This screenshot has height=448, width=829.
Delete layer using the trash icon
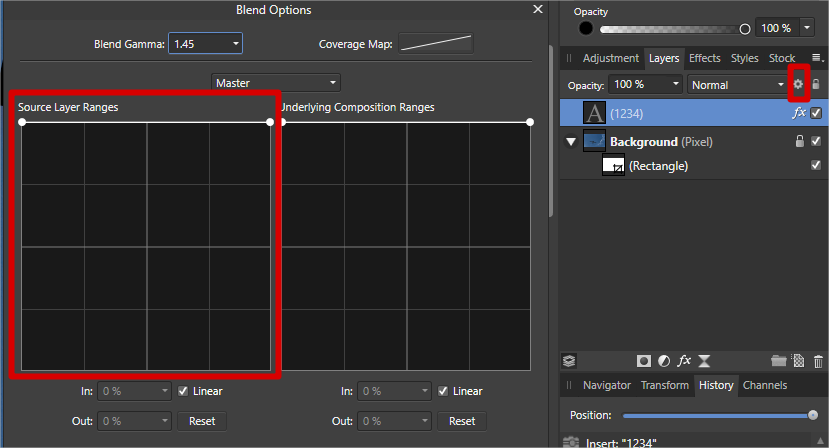pos(819,361)
